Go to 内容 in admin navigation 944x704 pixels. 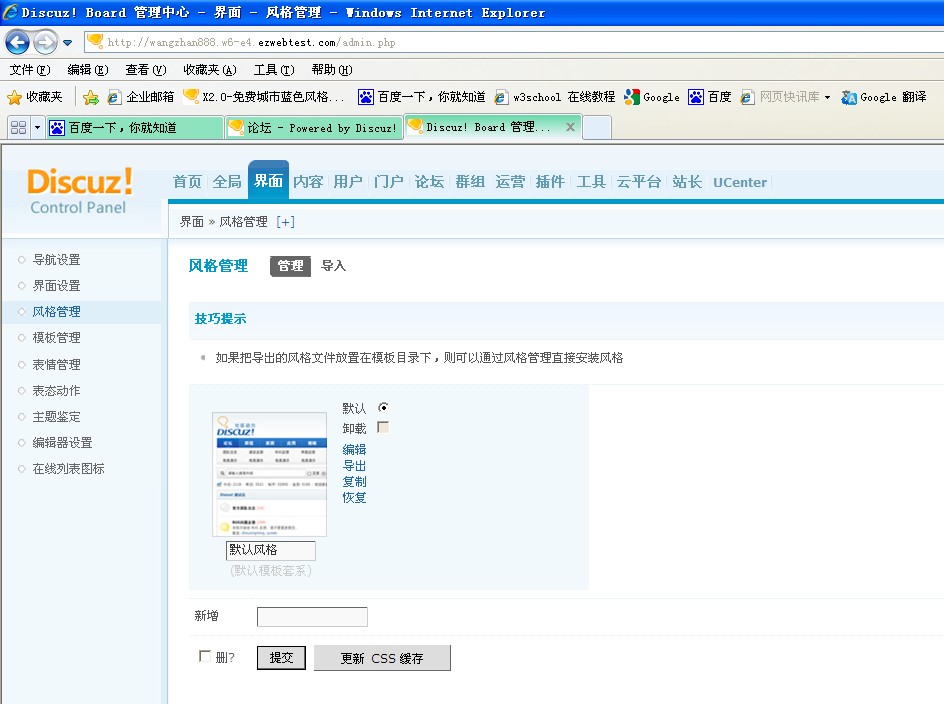308,182
